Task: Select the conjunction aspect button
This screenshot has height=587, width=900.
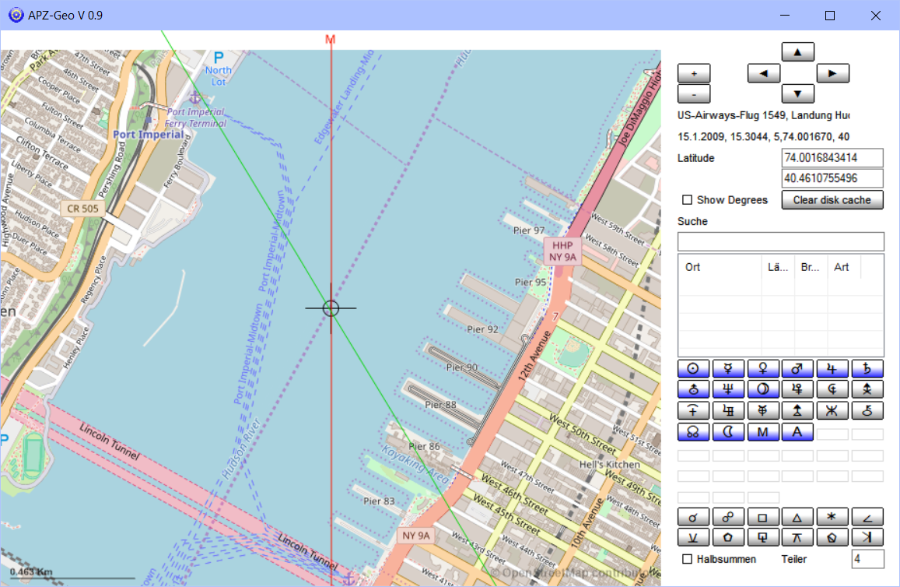Action: pos(693,517)
